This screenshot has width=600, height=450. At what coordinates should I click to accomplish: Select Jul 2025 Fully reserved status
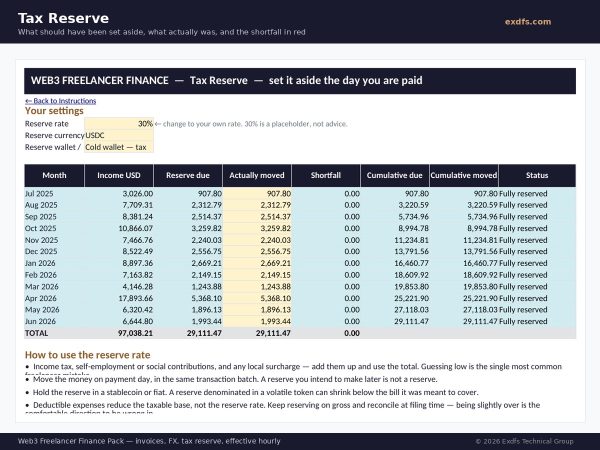pos(537,194)
